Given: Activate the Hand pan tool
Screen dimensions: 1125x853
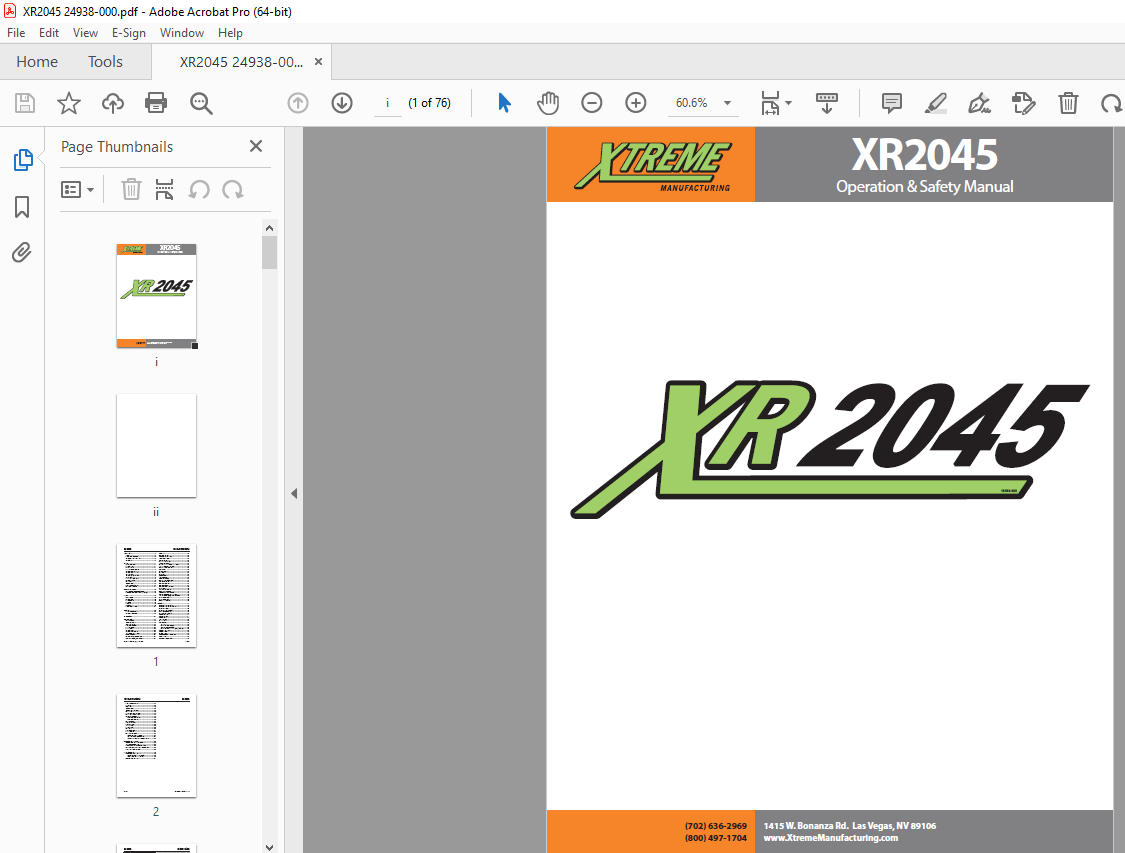Looking at the screenshot, I should pos(548,103).
